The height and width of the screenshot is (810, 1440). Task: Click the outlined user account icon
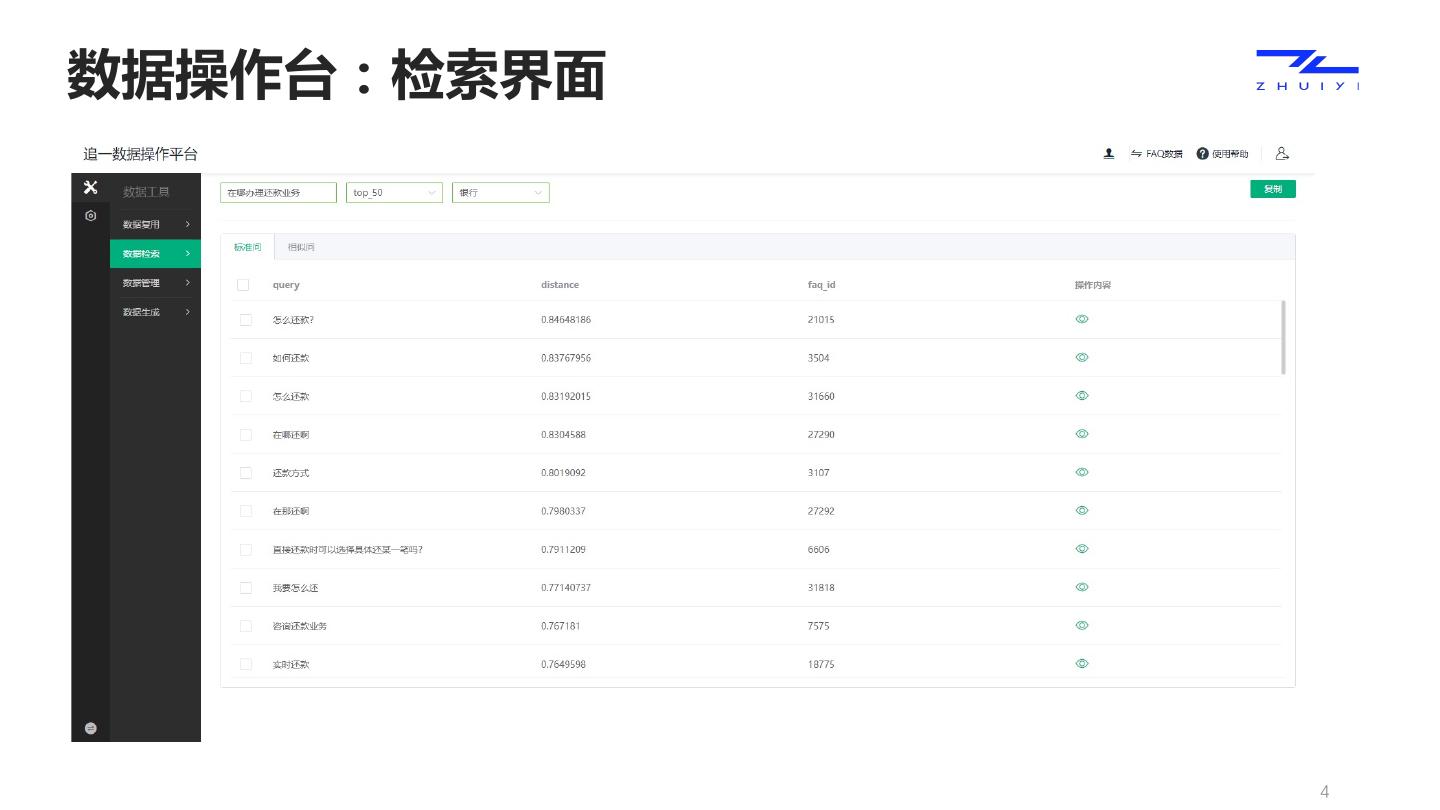click(x=1282, y=154)
